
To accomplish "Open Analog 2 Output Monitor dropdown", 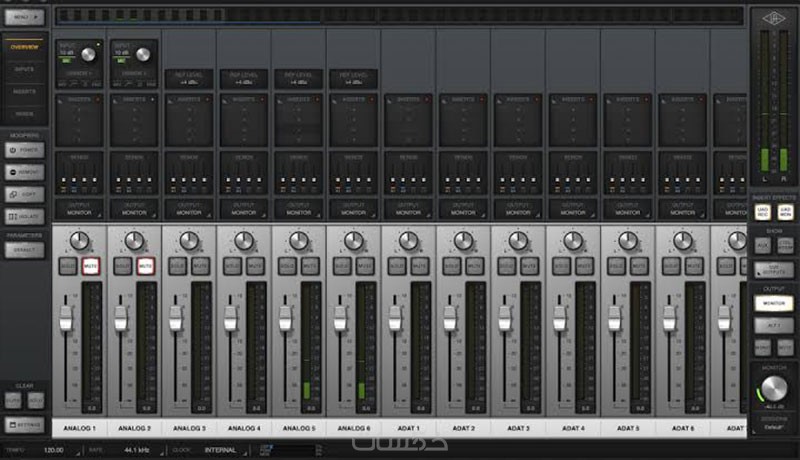I will [x=134, y=209].
